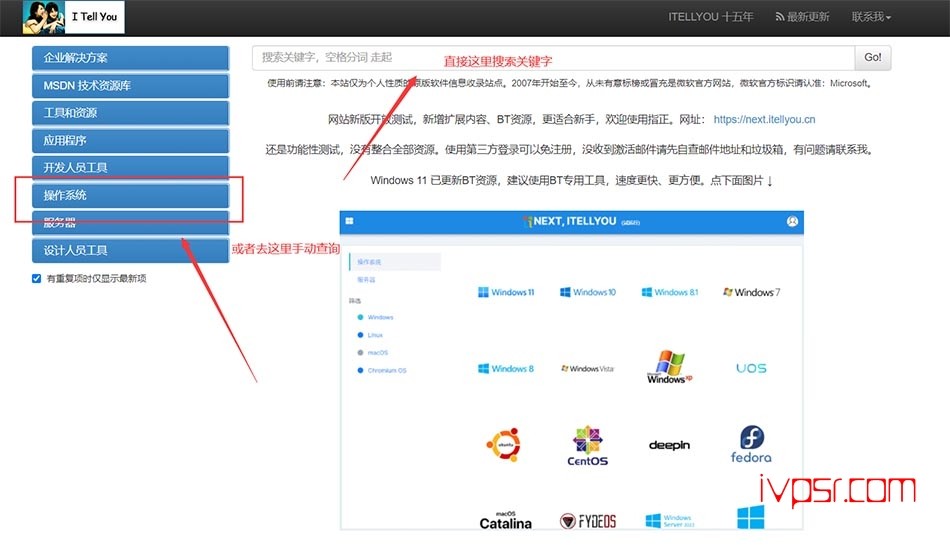Screen dimensions: 950x545
Task: Toggle 有重复项时仅显示最新项 checkbox
Action: (x=36, y=279)
